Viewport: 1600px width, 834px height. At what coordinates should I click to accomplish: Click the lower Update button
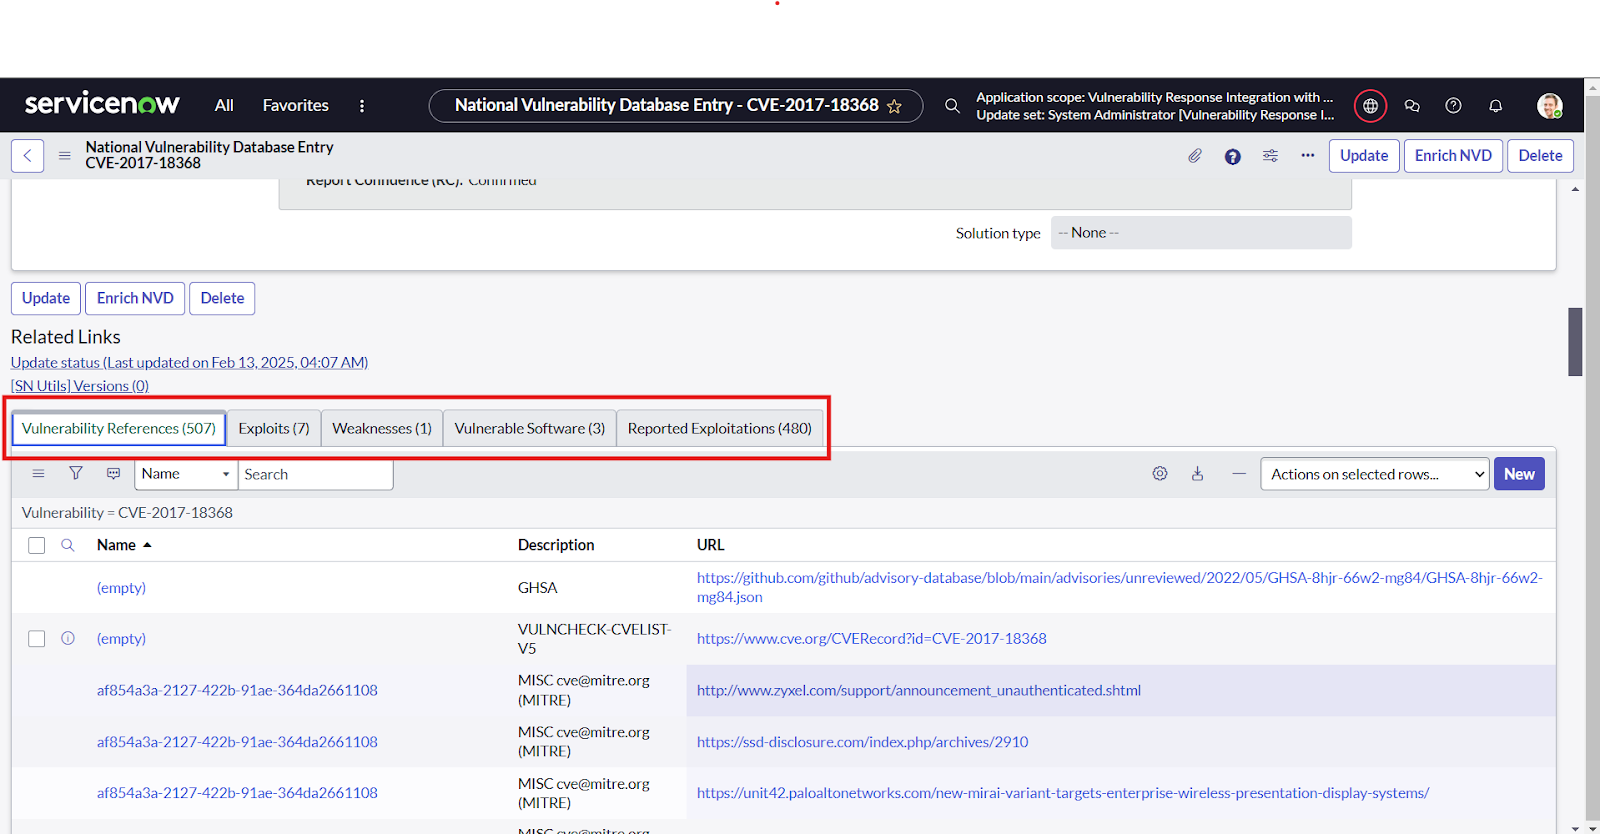coord(46,298)
